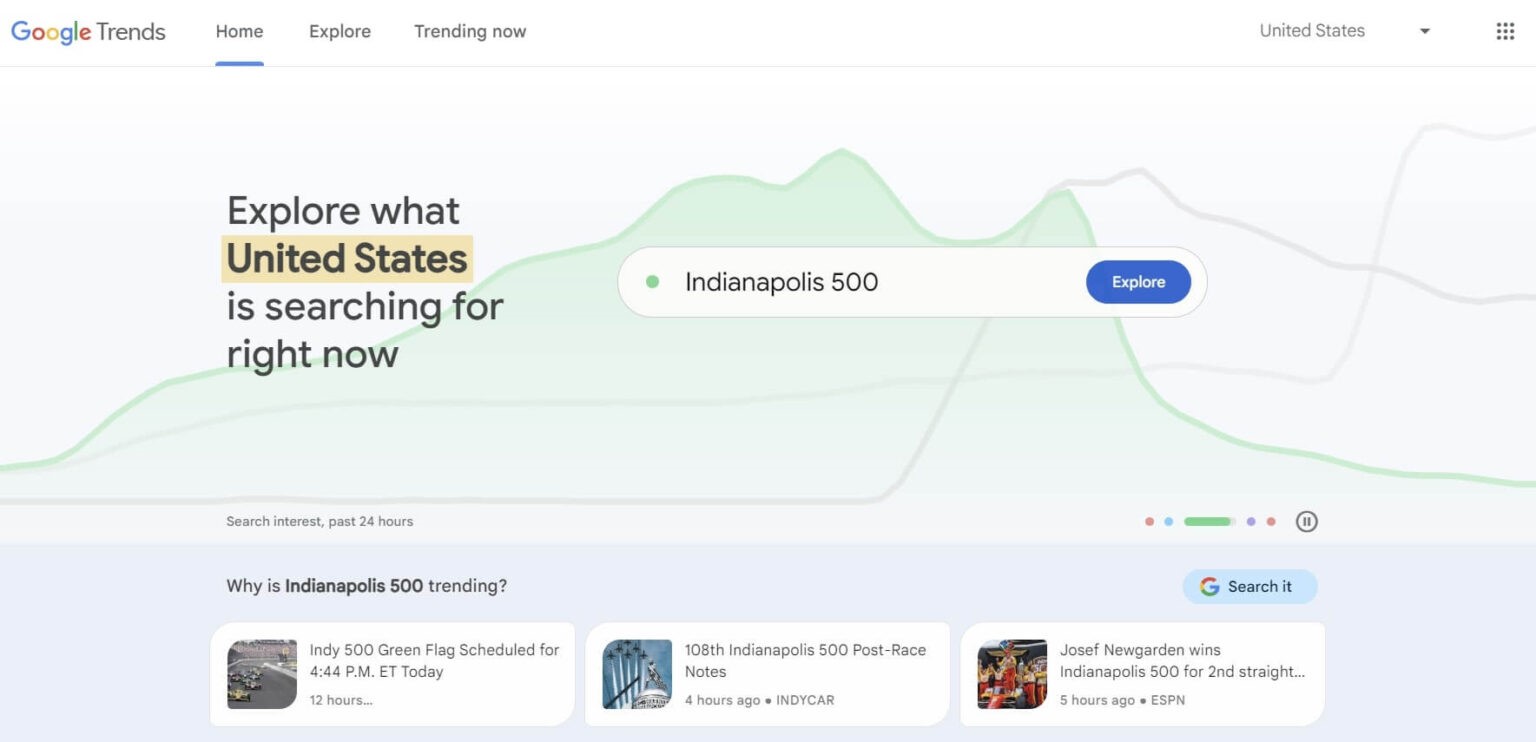Open the United States country dropdown

(1312, 31)
